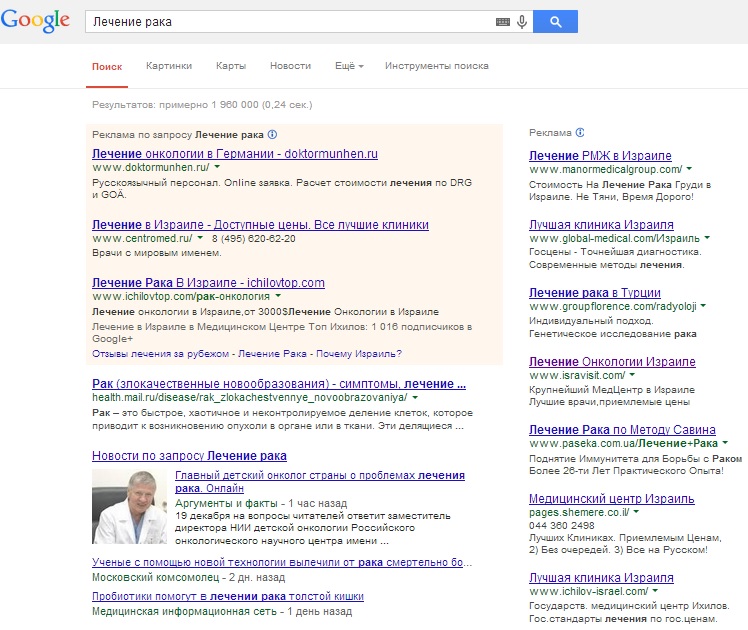Open 'Лучшая клиника Израиля' global-medical ad

[602, 224]
